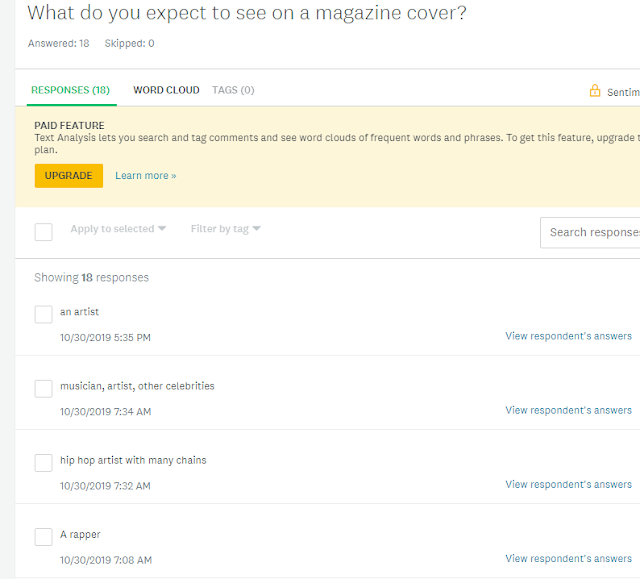This screenshot has height=579, width=640.
Task: View respondent's answers for 'A rapper'
Action: (x=569, y=559)
